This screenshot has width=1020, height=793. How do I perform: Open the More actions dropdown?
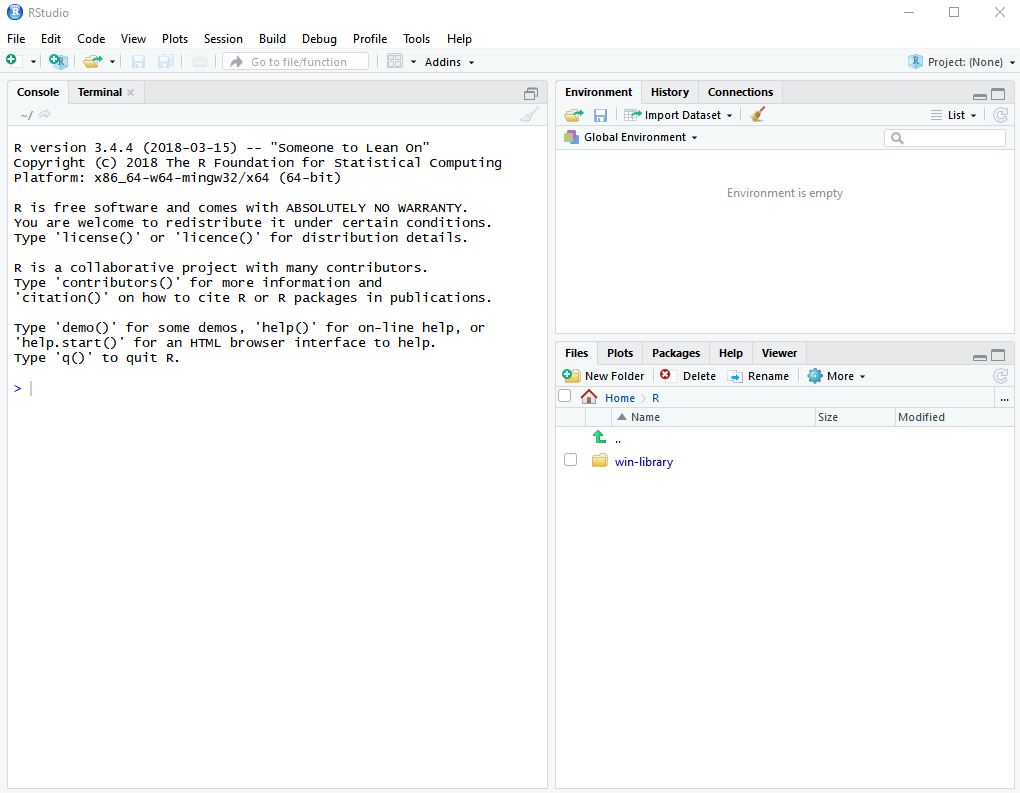click(x=837, y=376)
